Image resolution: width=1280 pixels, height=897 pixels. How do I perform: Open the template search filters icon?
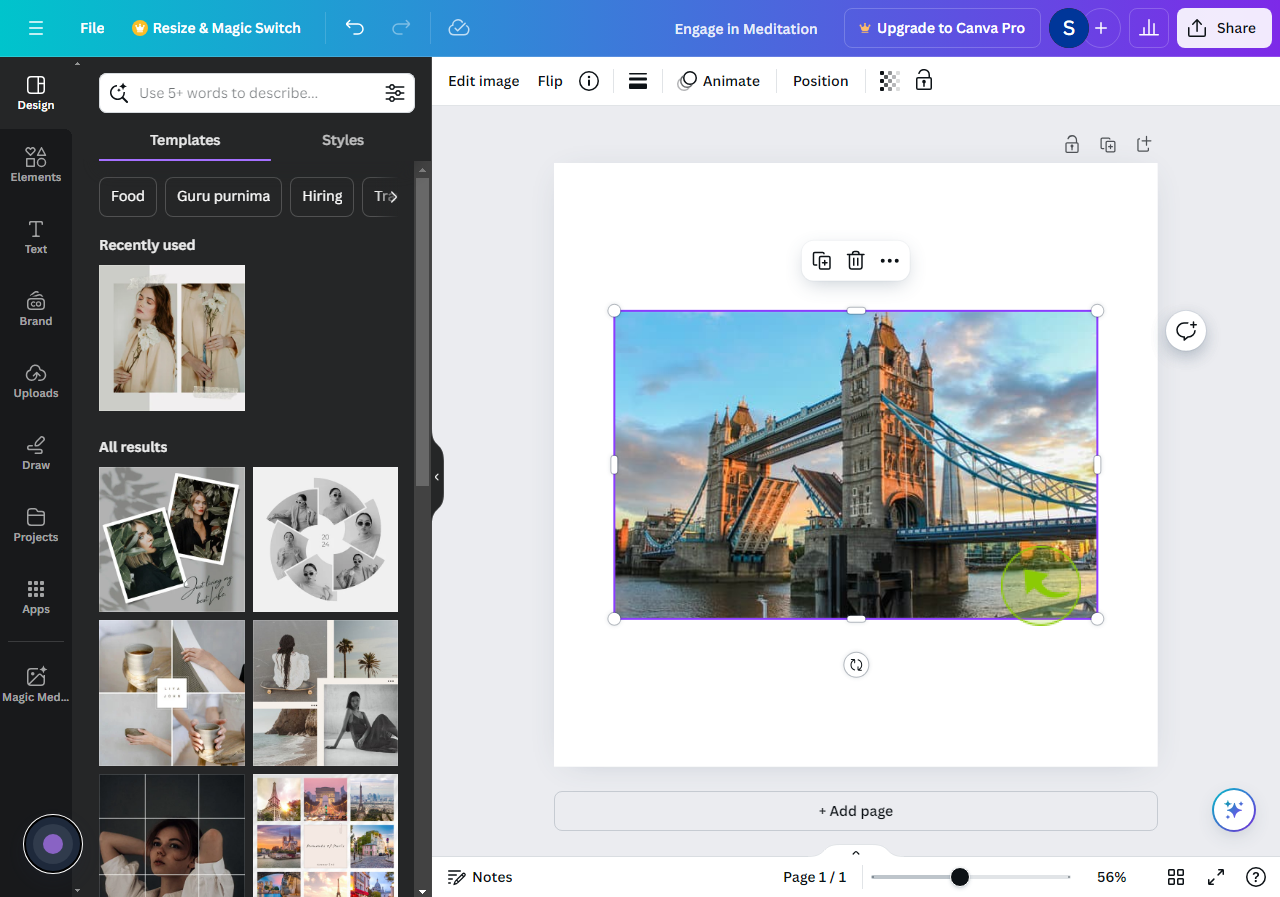[395, 93]
